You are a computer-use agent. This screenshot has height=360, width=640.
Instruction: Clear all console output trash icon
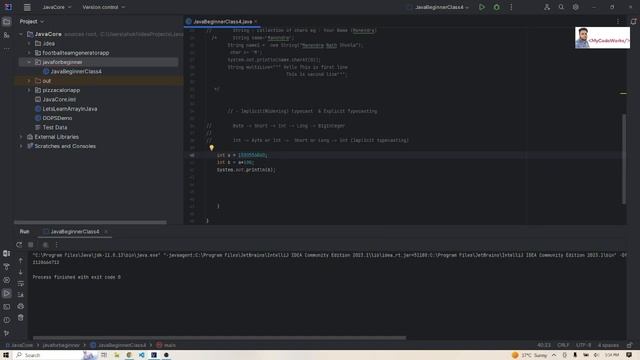20,318
